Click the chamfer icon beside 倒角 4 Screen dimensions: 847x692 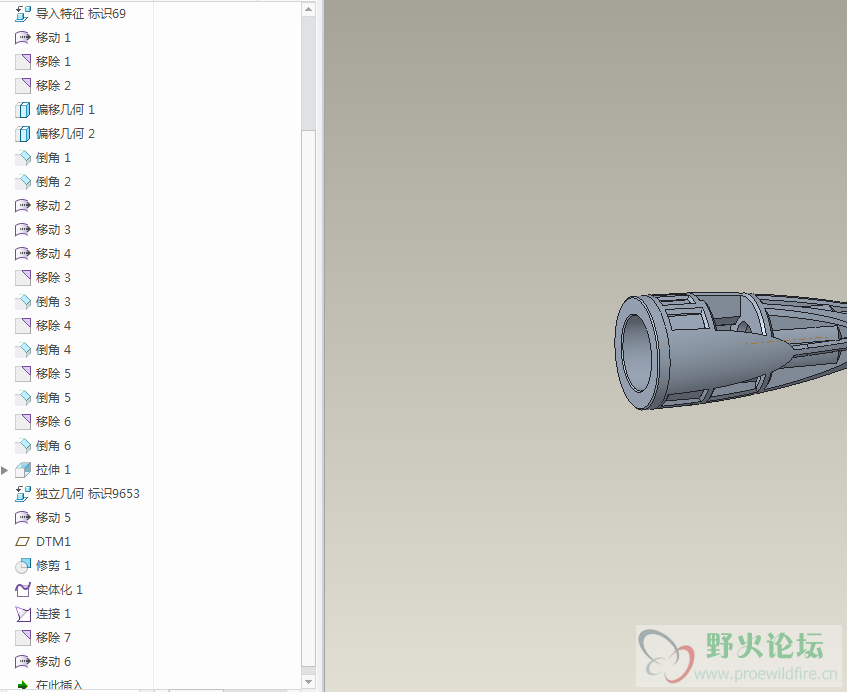(23, 350)
